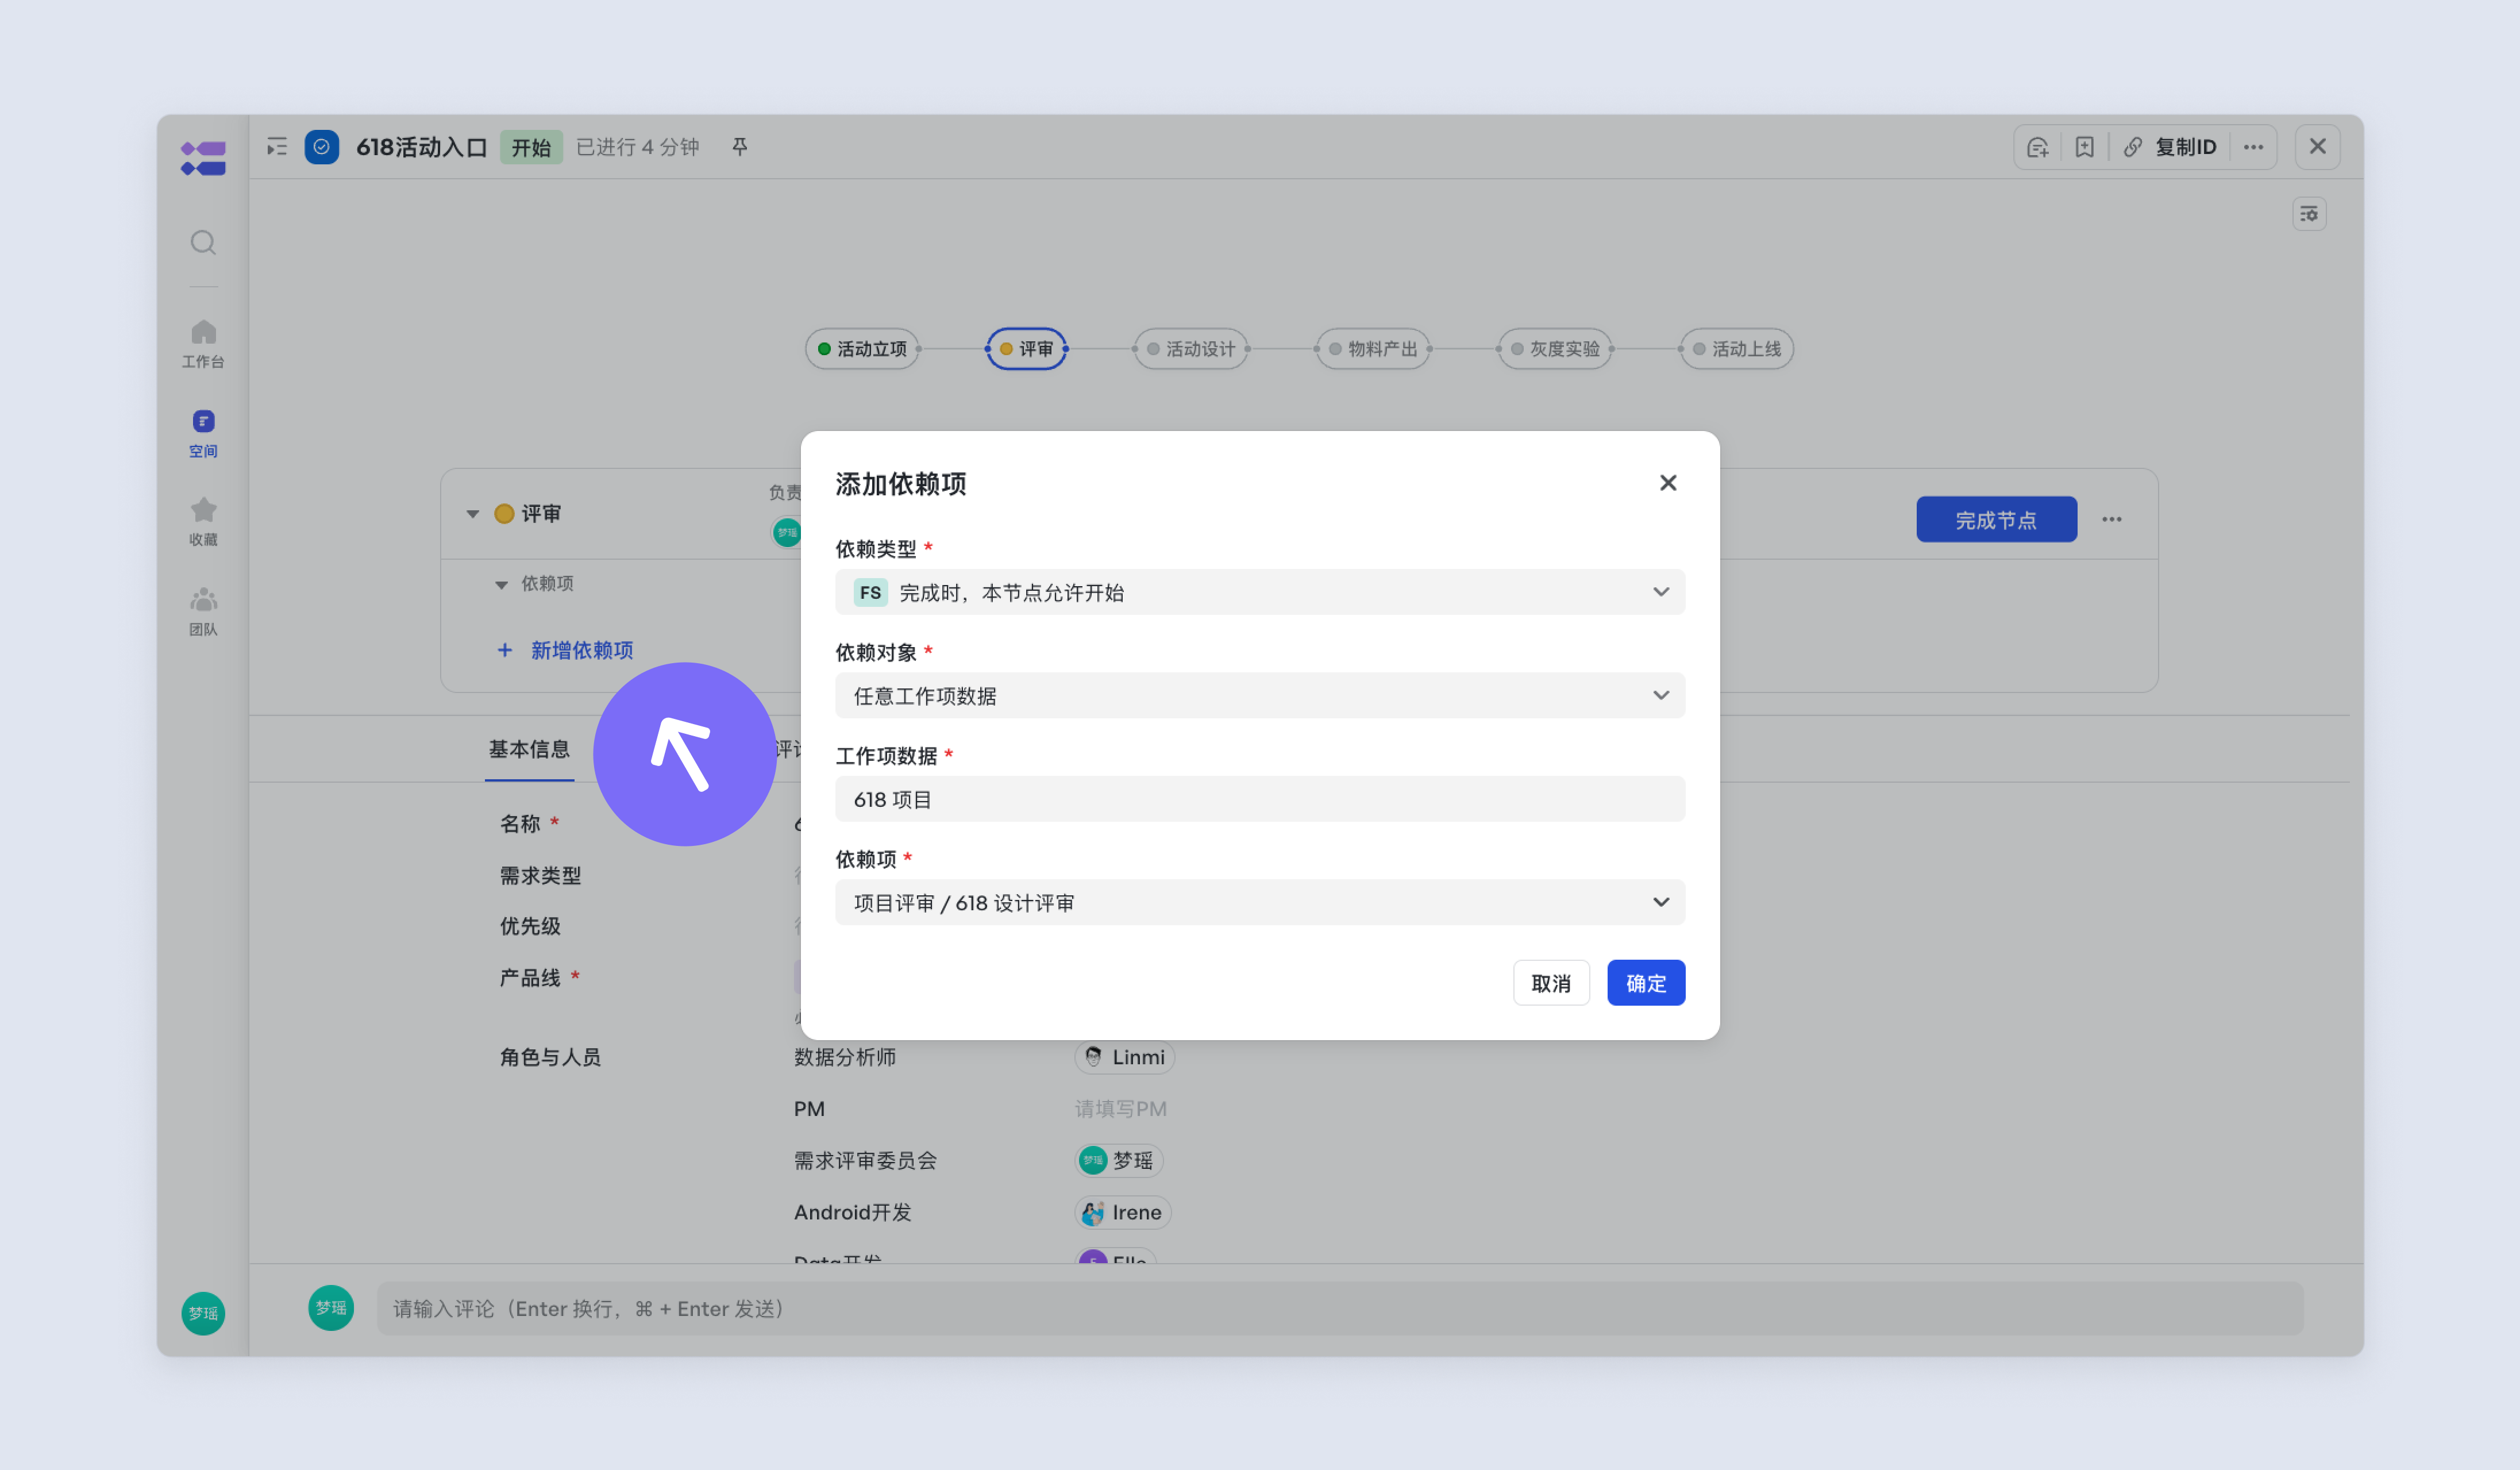Go to 工作台 in the sidebar

[x=203, y=343]
